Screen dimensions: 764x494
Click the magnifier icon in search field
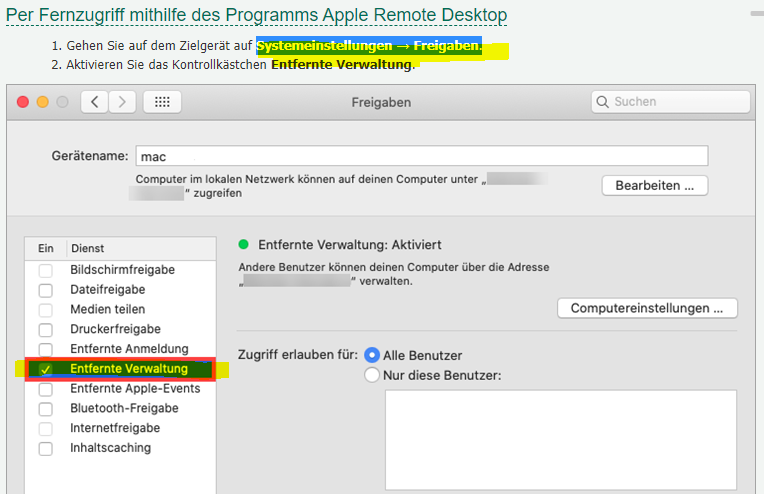point(603,102)
